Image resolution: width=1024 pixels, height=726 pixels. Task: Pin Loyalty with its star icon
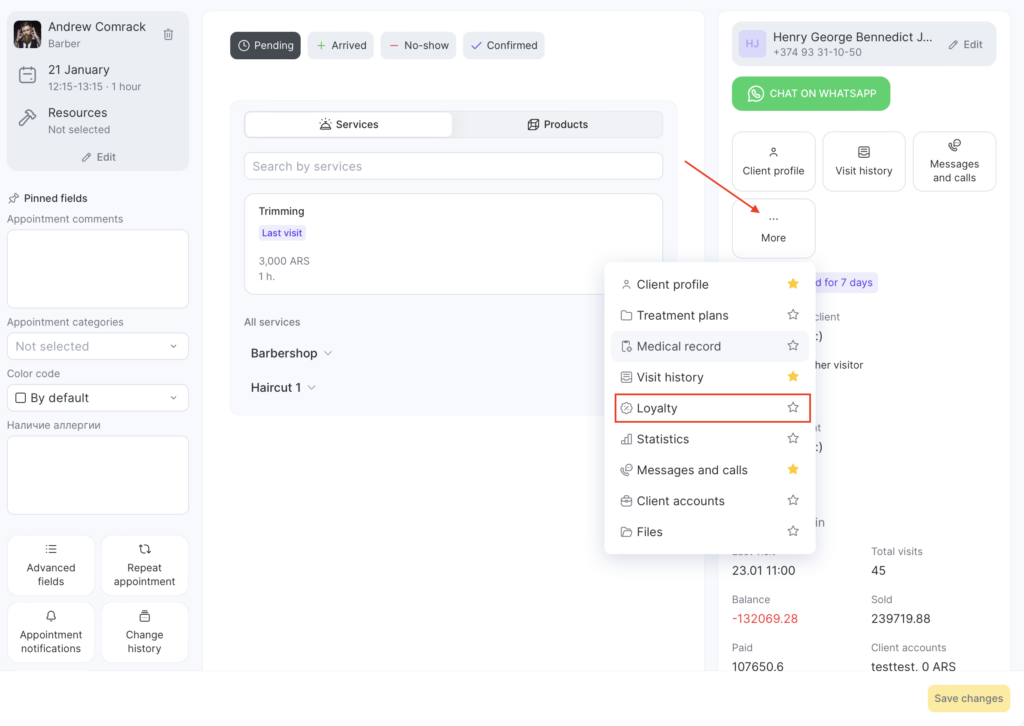pos(793,408)
